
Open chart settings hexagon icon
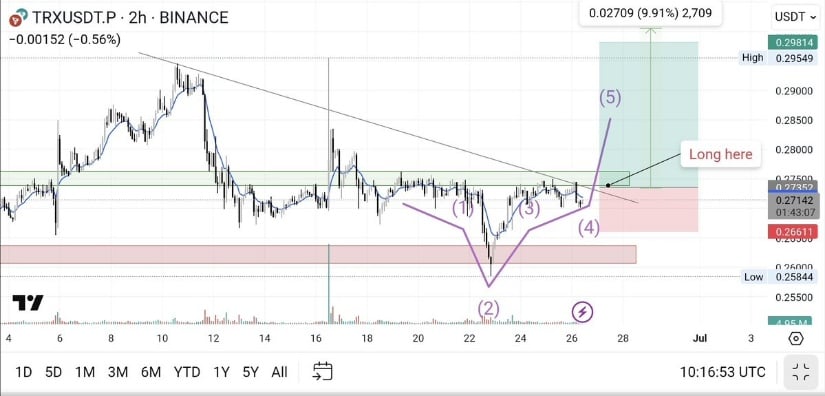coord(796,338)
